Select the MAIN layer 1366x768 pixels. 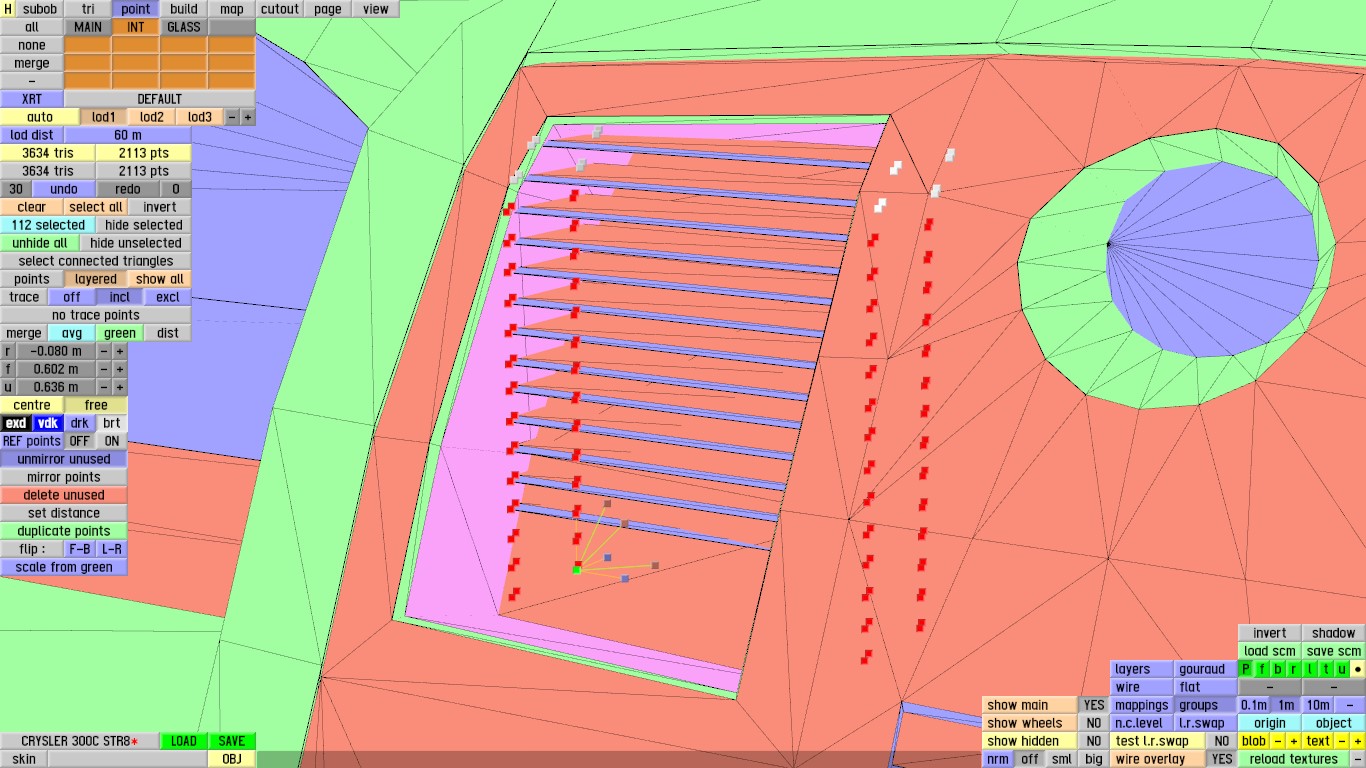[x=88, y=27]
